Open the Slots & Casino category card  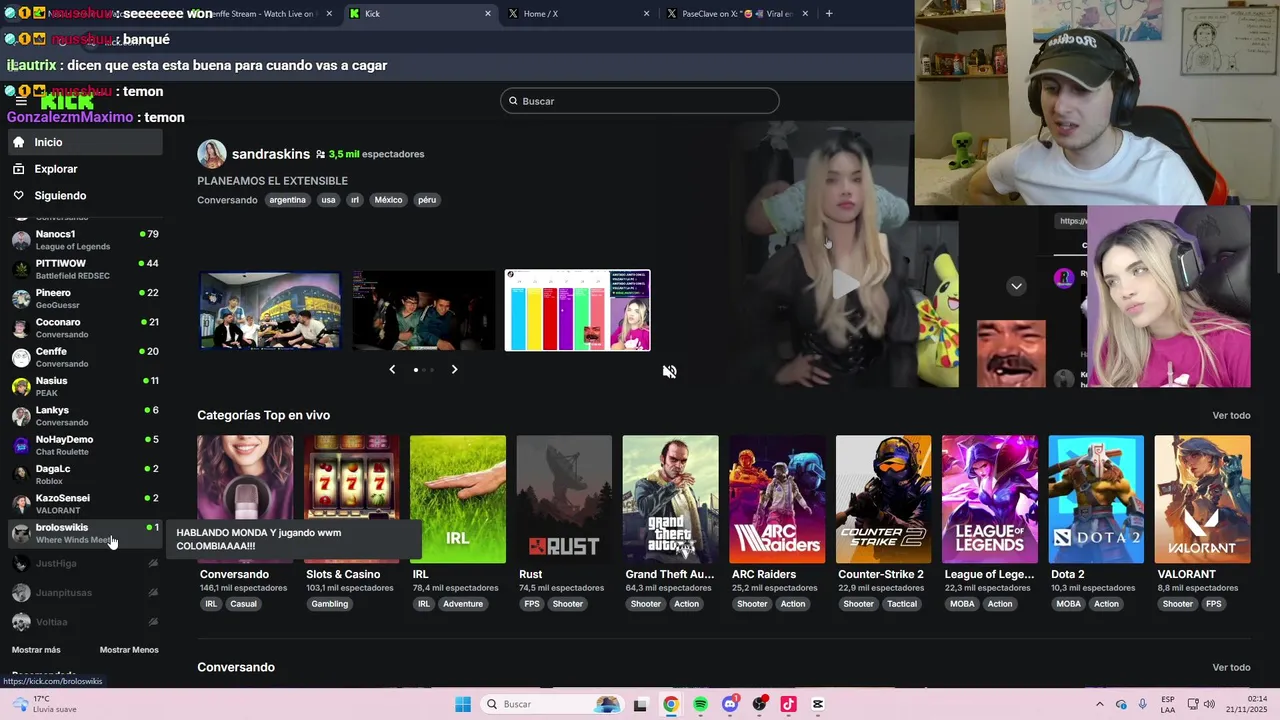(351, 499)
